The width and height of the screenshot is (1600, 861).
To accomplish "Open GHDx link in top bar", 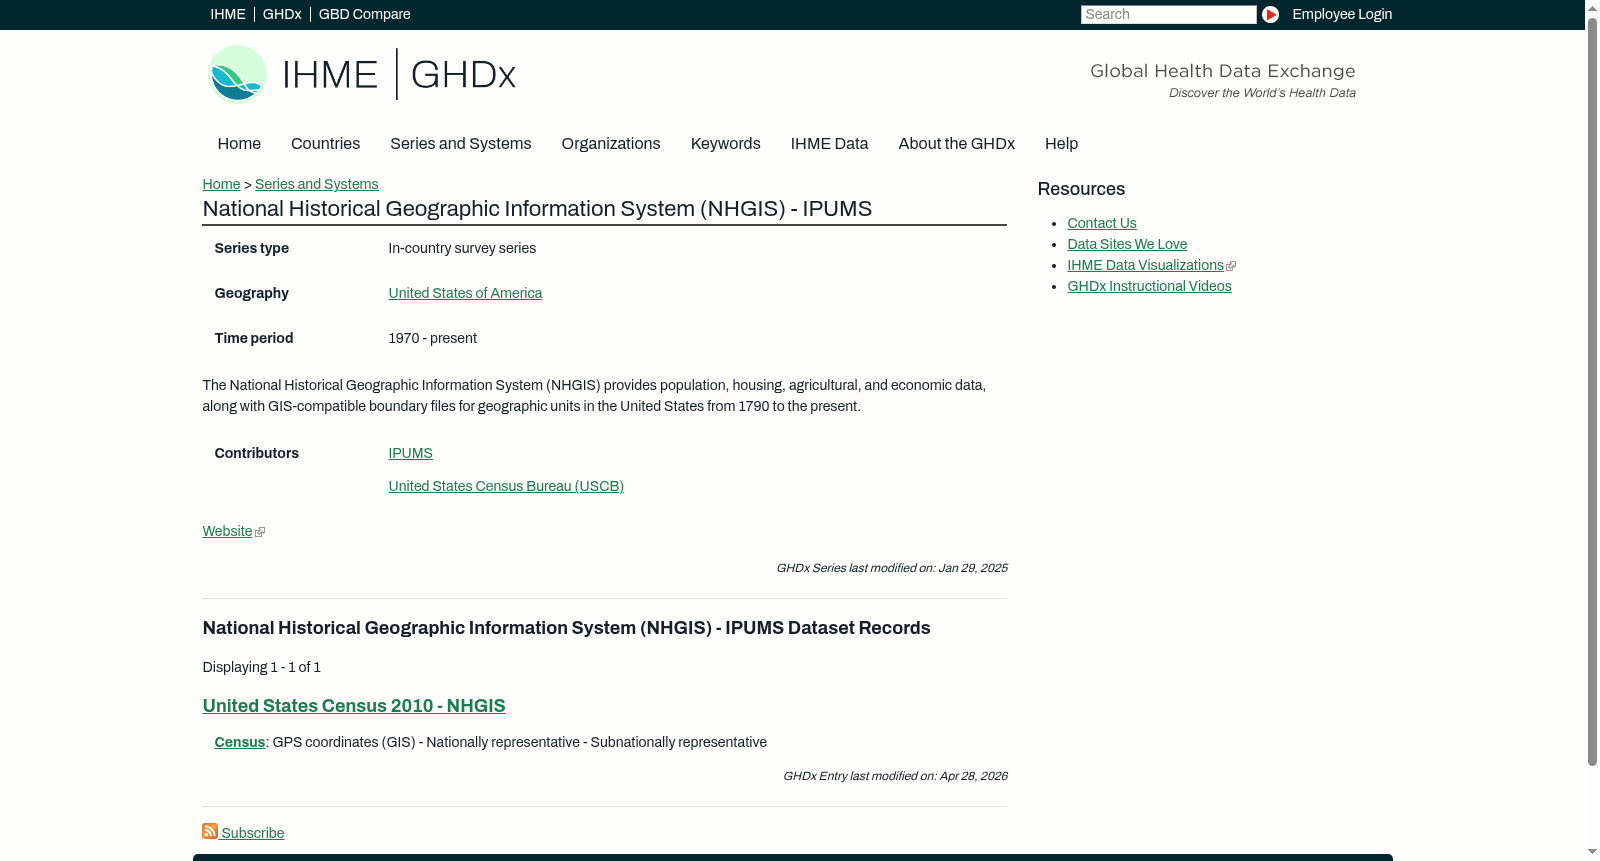I will (x=282, y=14).
